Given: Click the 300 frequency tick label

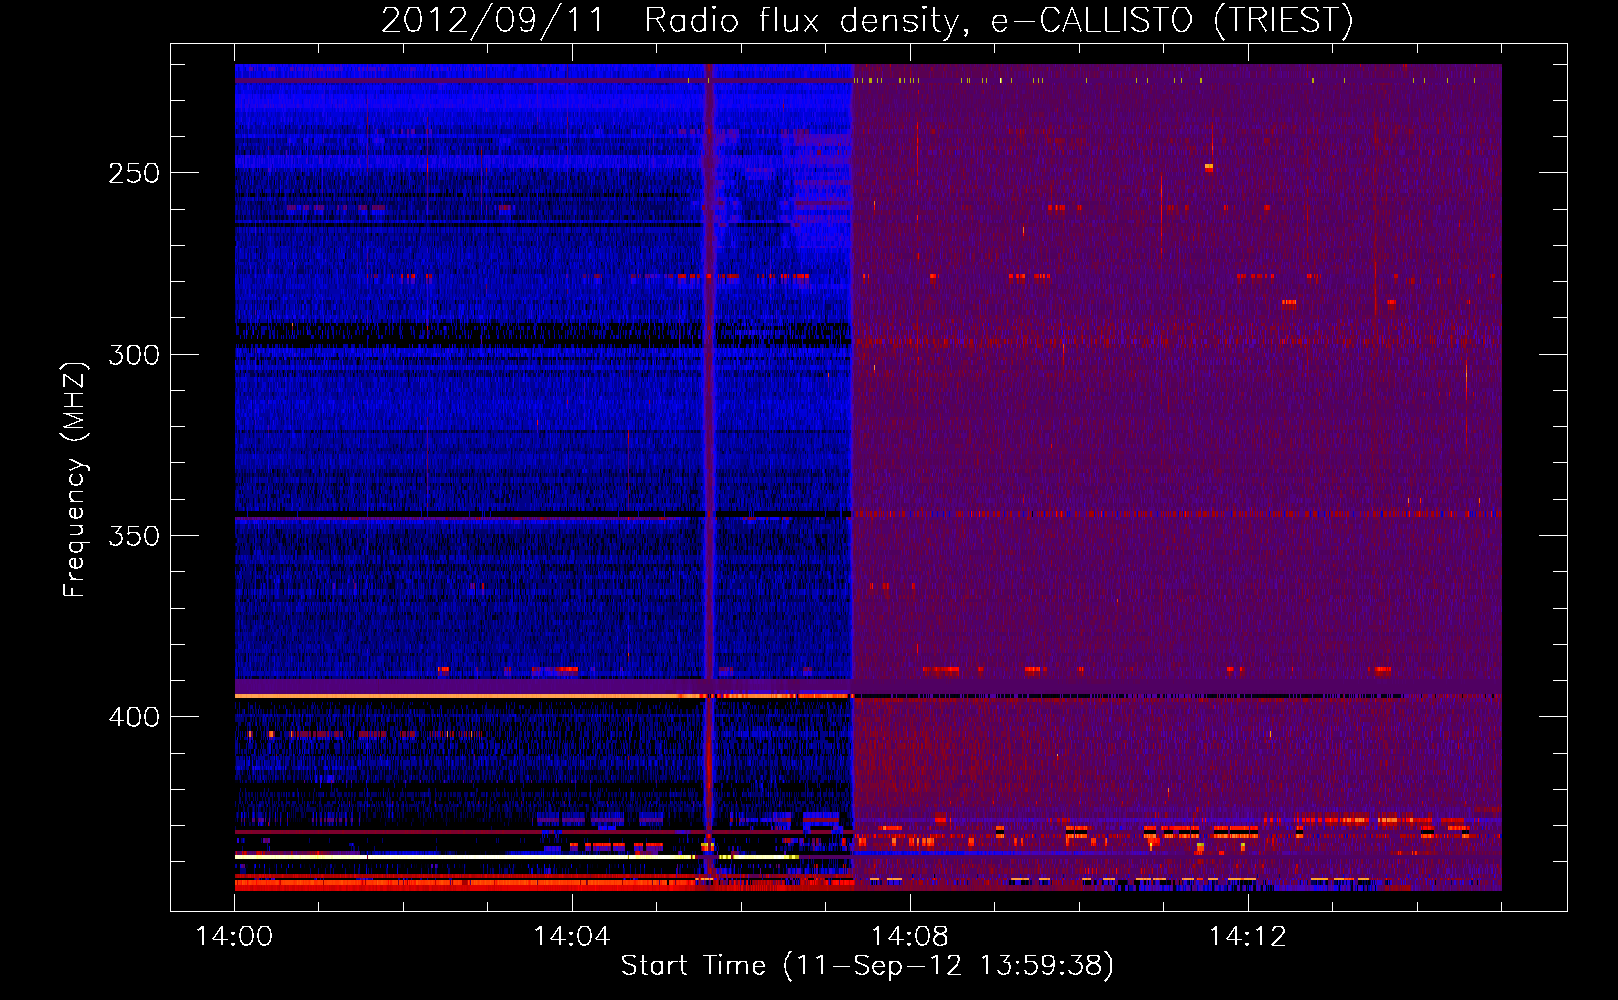Looking at the screenshot, I should [x=134, y=355].
